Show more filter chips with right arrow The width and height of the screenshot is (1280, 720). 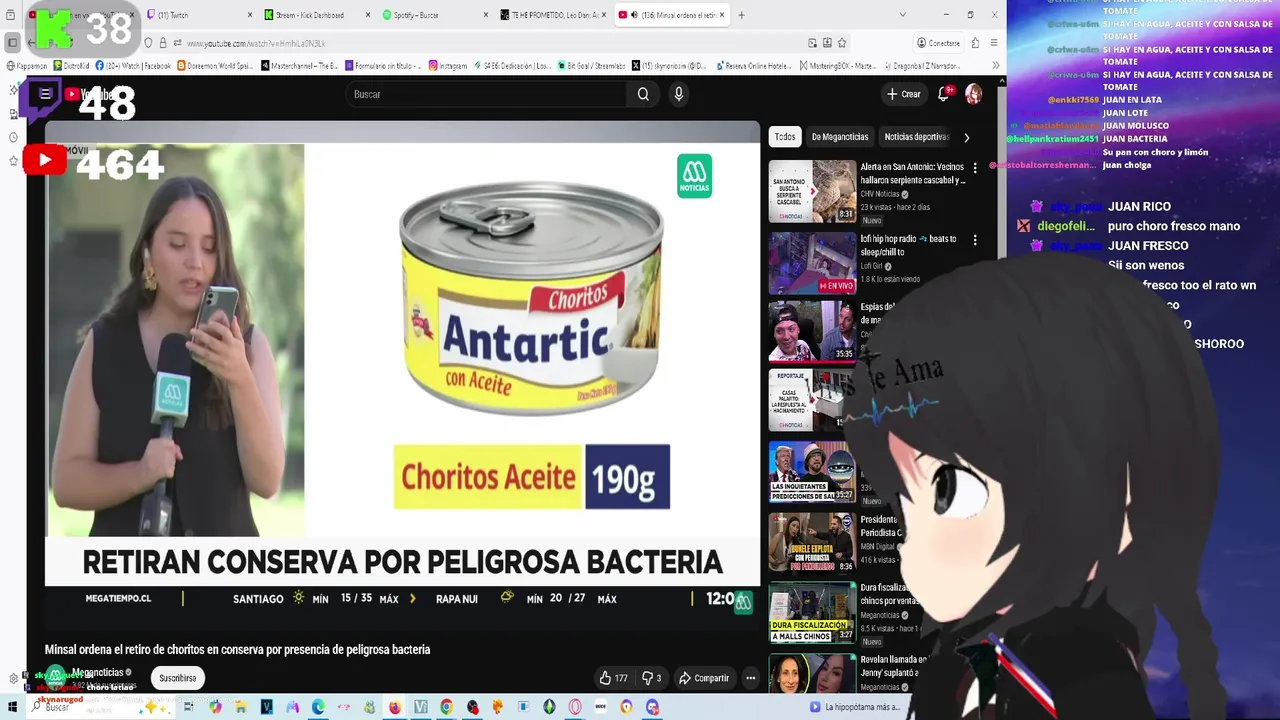point(966,137)
